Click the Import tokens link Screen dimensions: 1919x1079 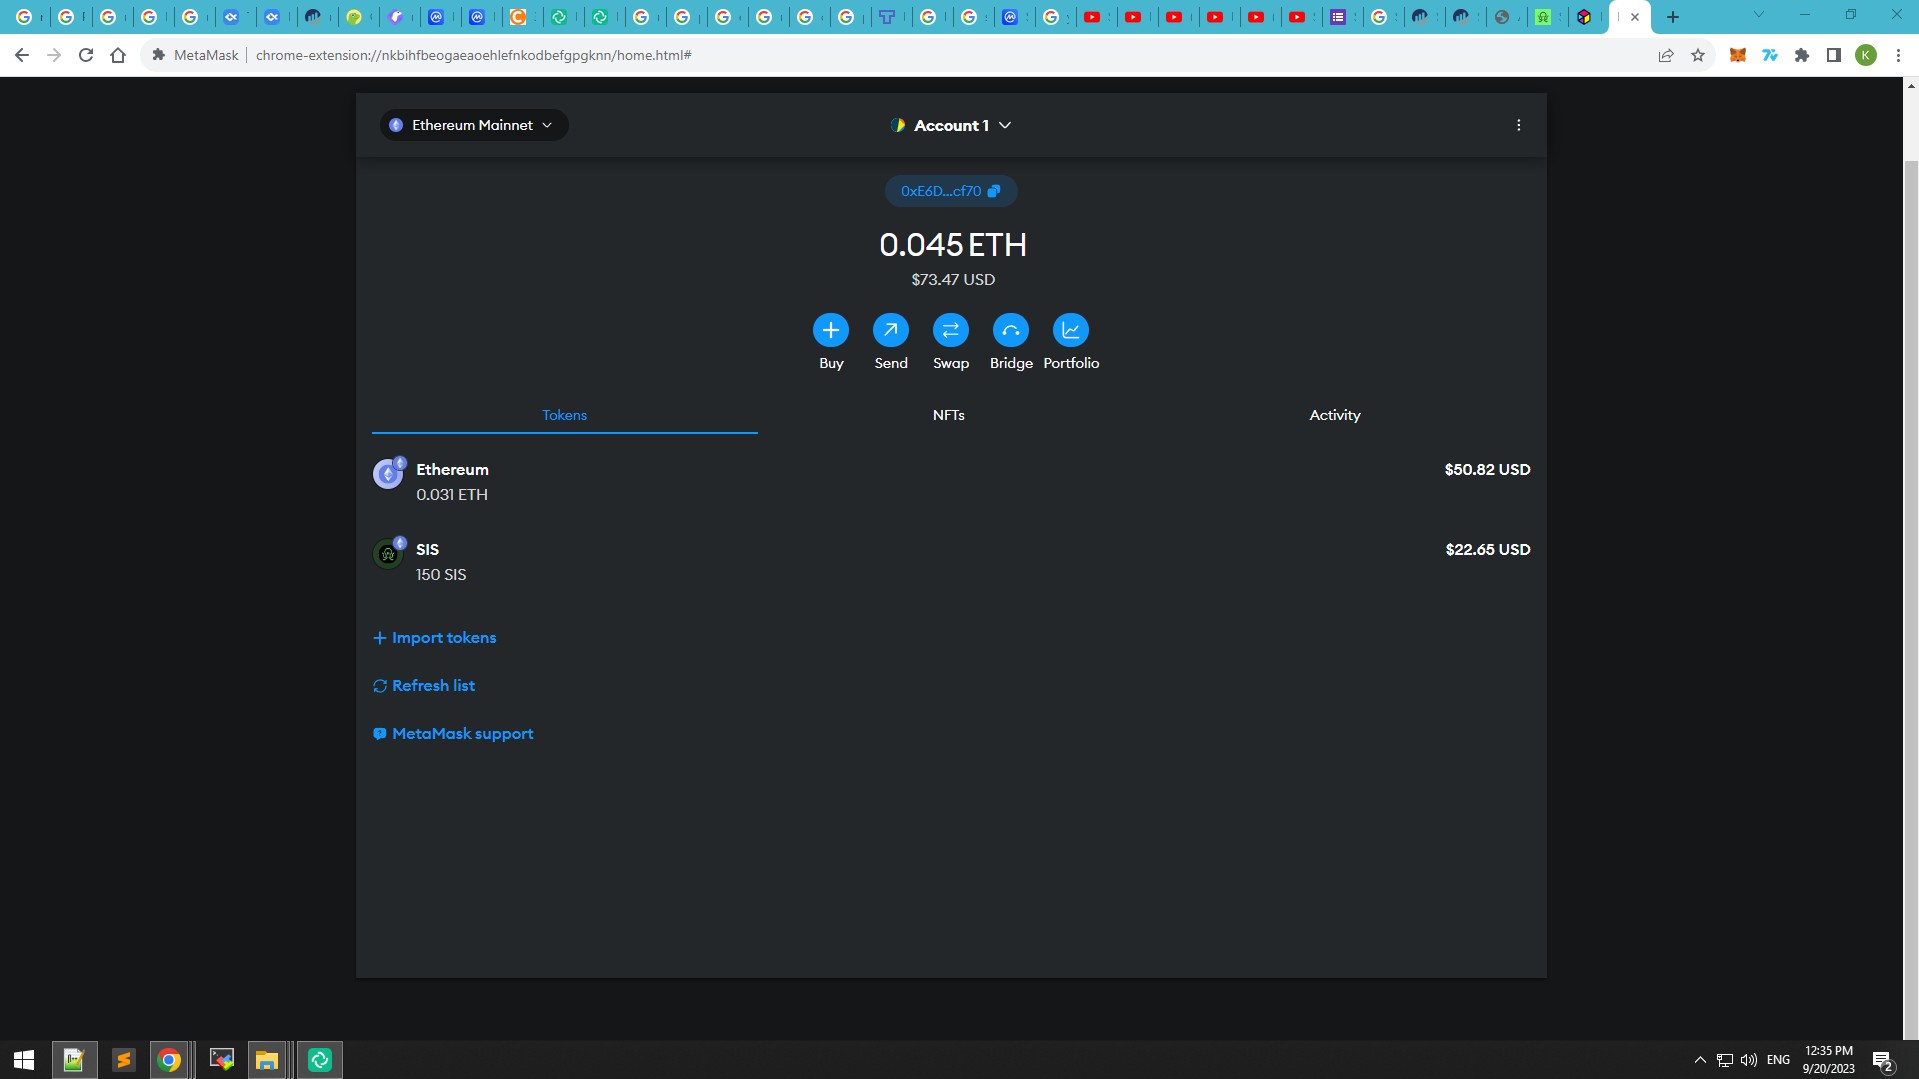pyautogui.click(x=435, y=638)
